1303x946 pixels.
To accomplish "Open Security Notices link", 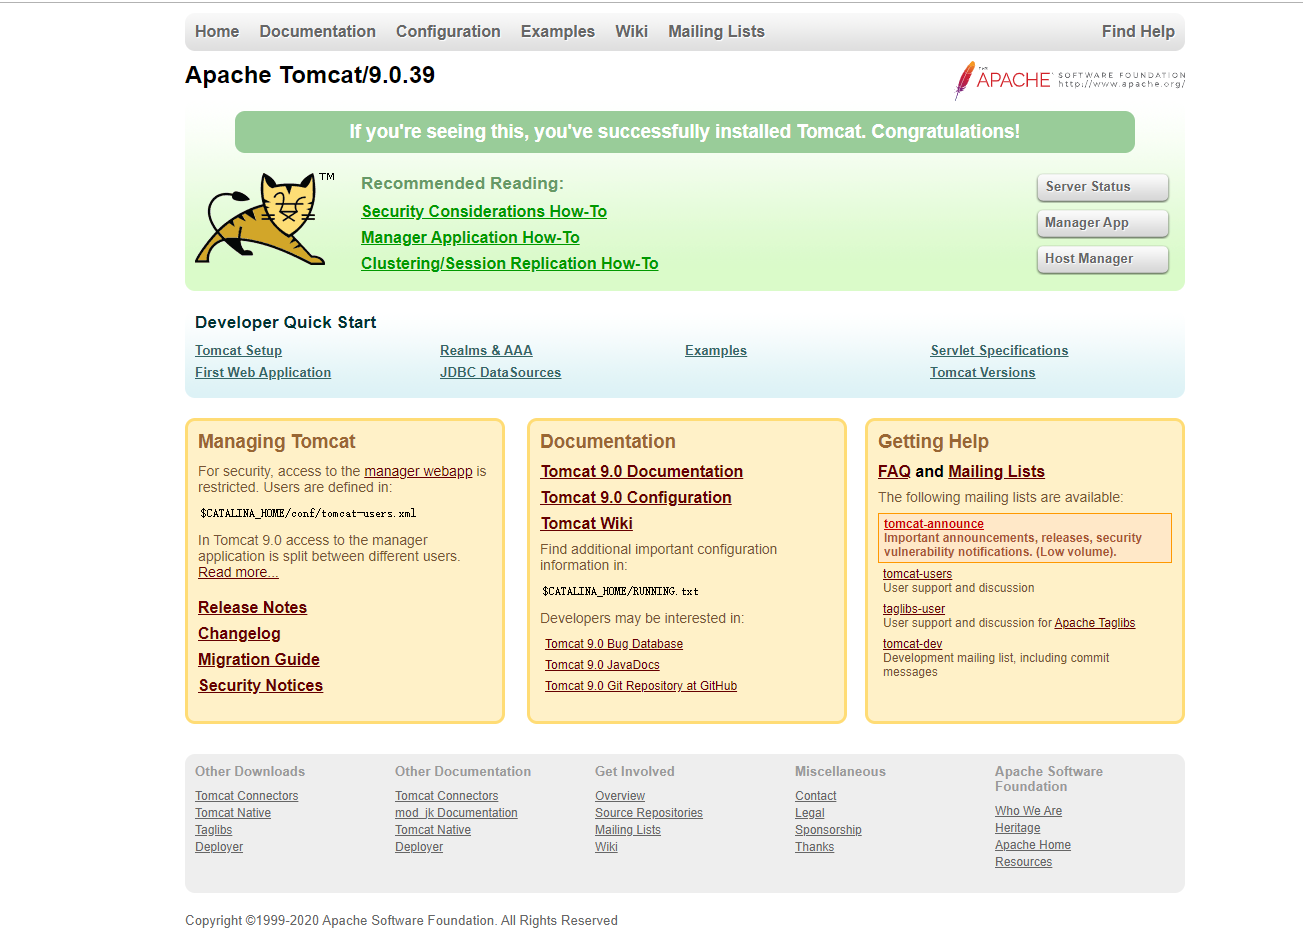I will [261, 685].
